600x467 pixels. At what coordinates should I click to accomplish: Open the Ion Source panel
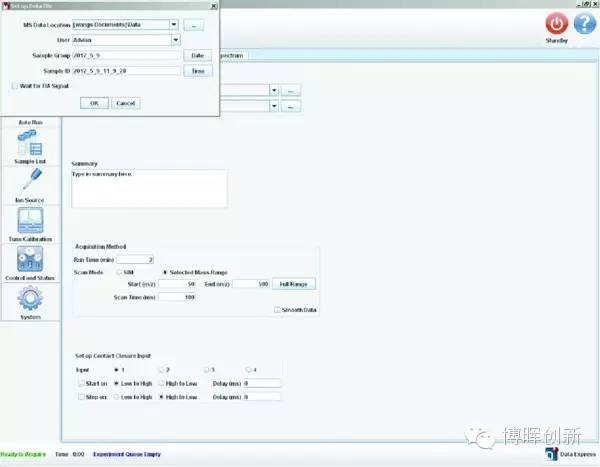[29, 186]
